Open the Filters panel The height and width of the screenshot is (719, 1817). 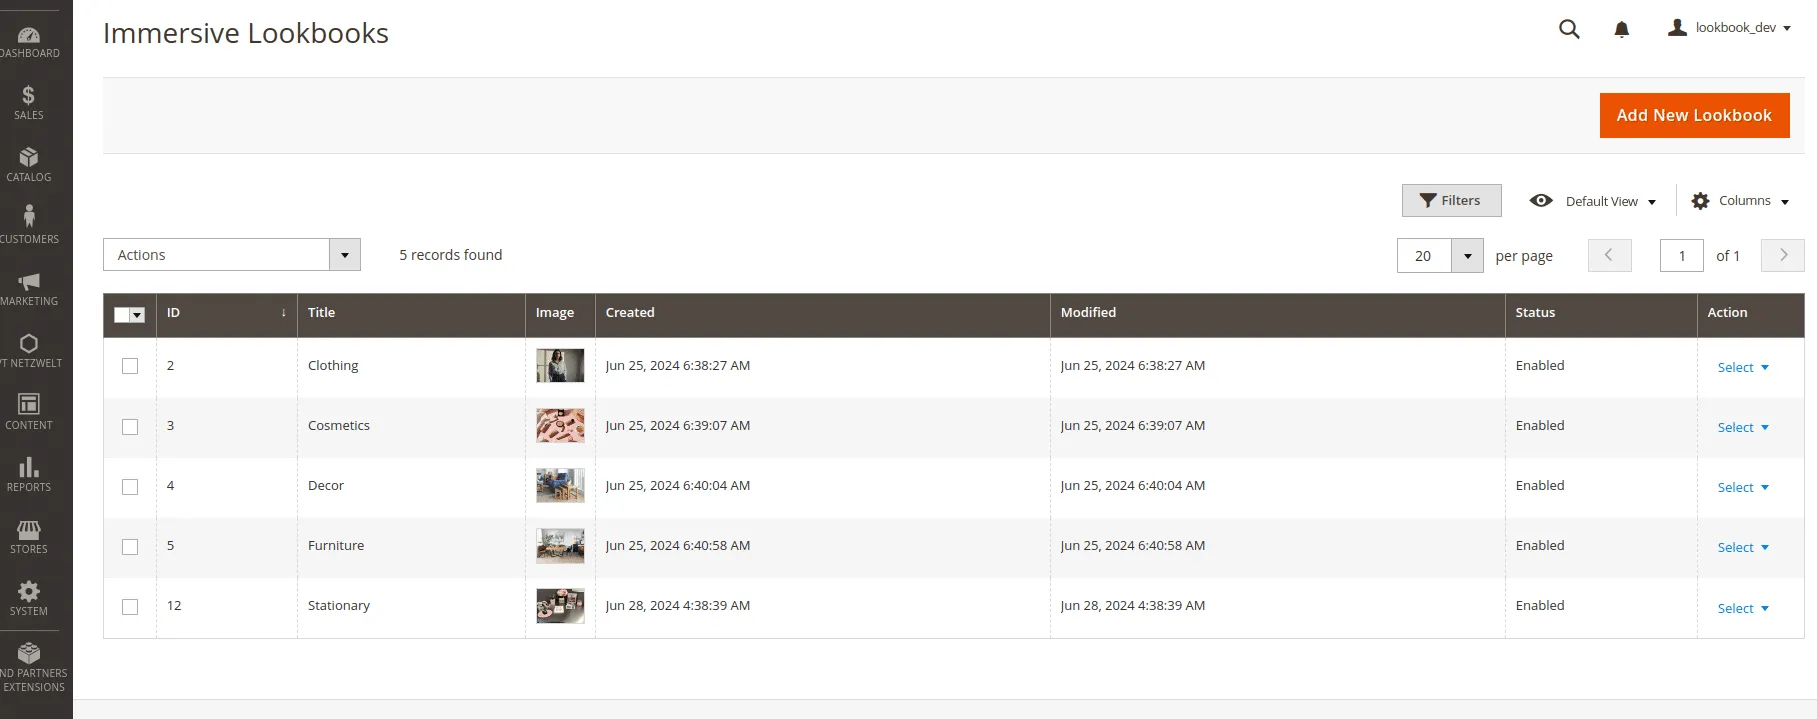[x=1451, y=201]
